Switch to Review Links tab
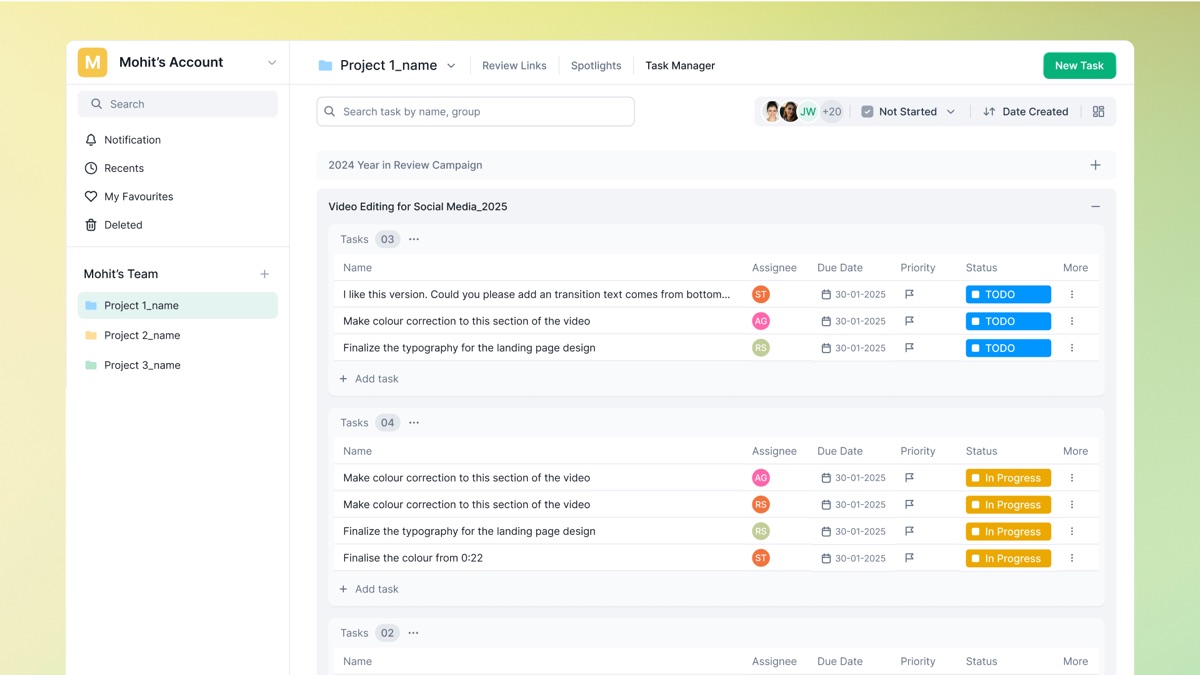Image resolution: width=1200 pixels, height=675 pixels. (514, 66)
